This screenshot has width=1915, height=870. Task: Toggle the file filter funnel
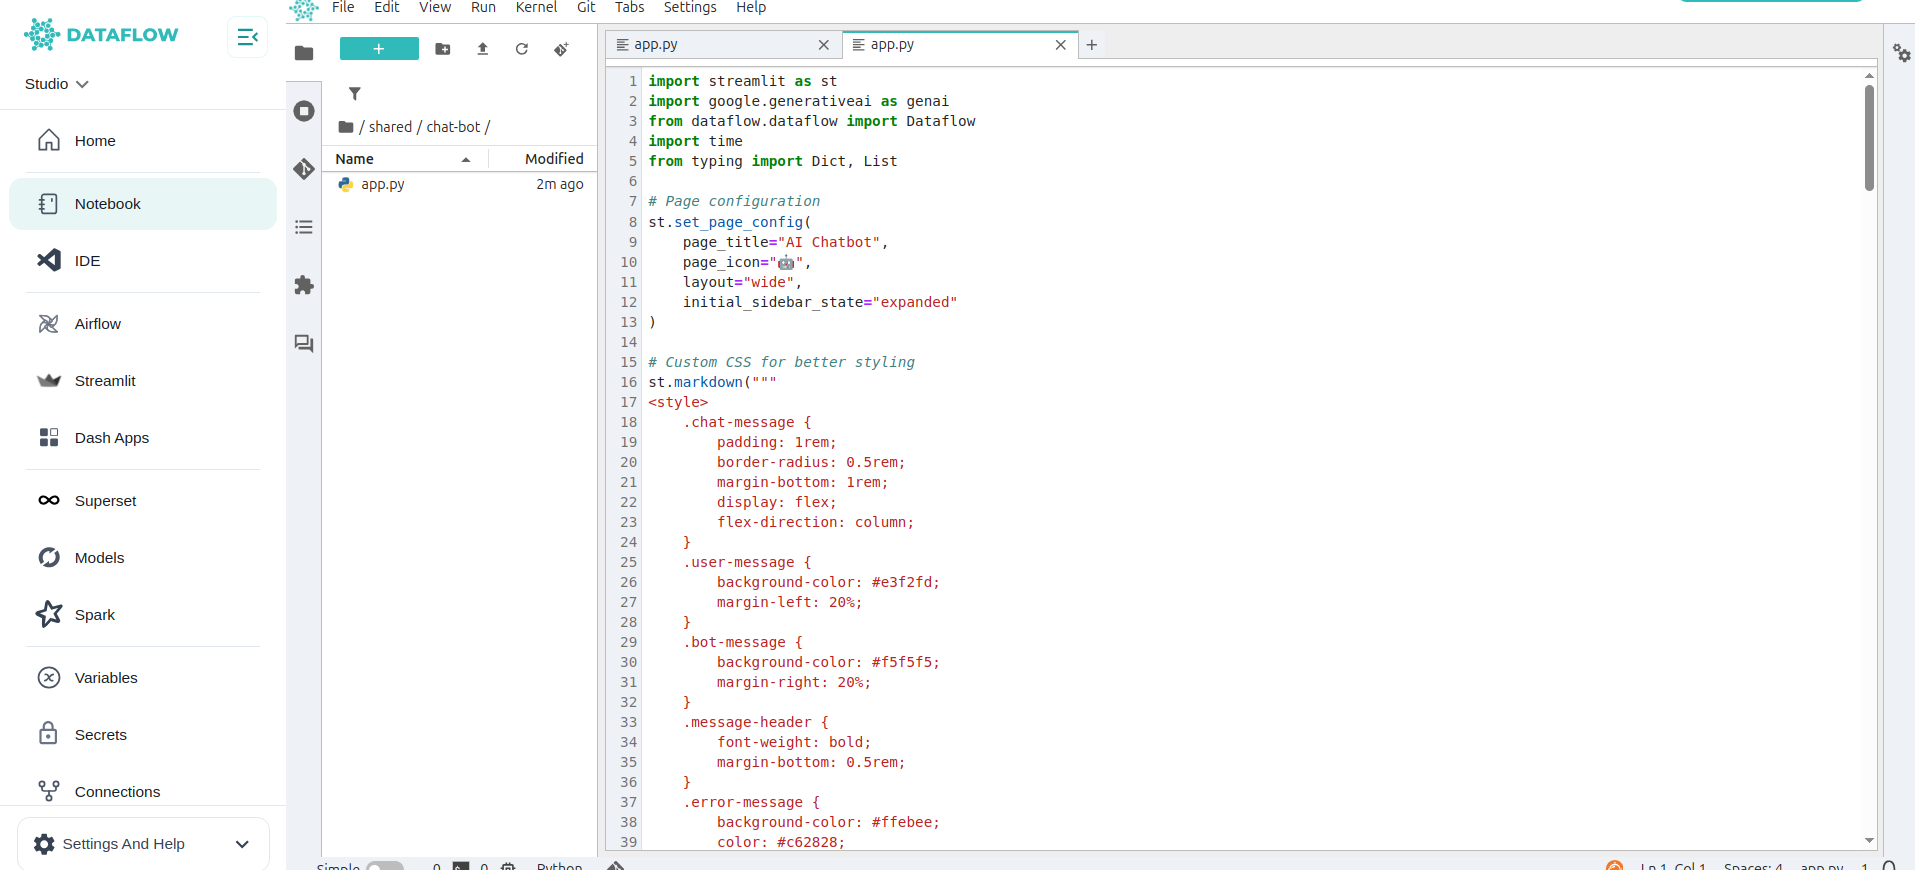(x=354, y=93)
